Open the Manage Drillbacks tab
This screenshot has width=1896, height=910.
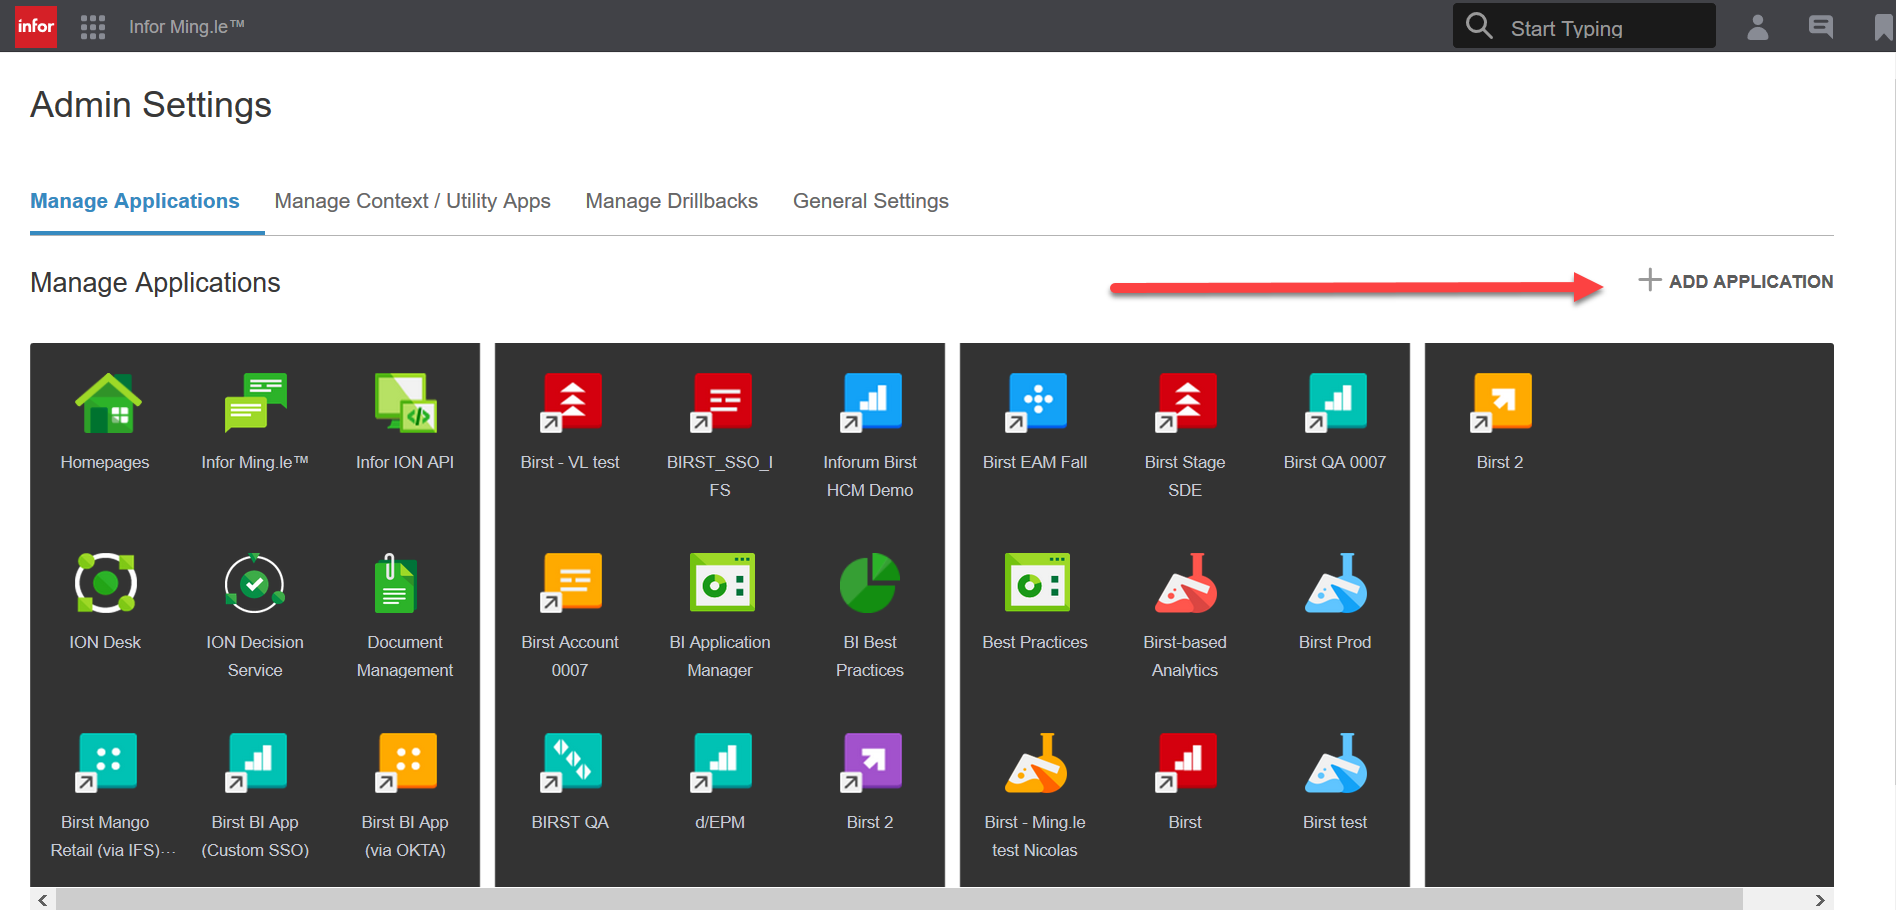[x=672, y=201]
